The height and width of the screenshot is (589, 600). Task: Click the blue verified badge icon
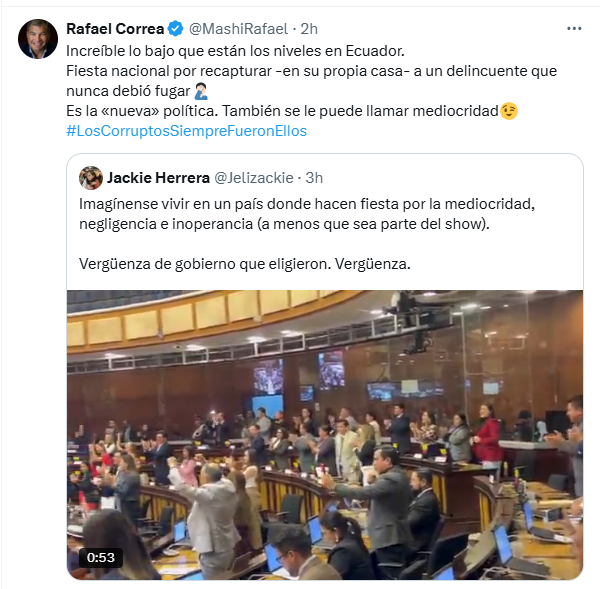click(x=176, y=29)
